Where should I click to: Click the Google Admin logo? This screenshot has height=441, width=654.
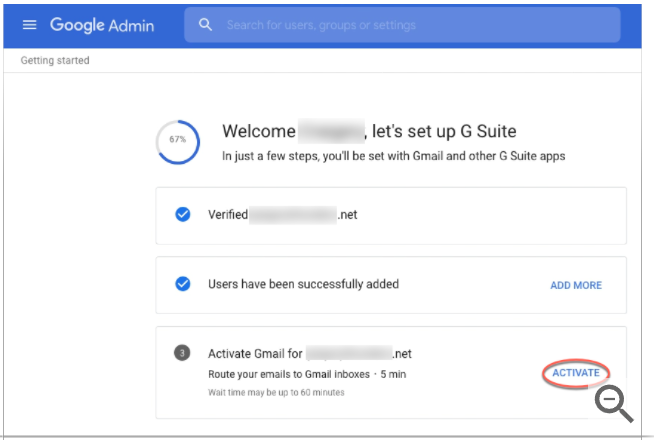click(102, 25)
